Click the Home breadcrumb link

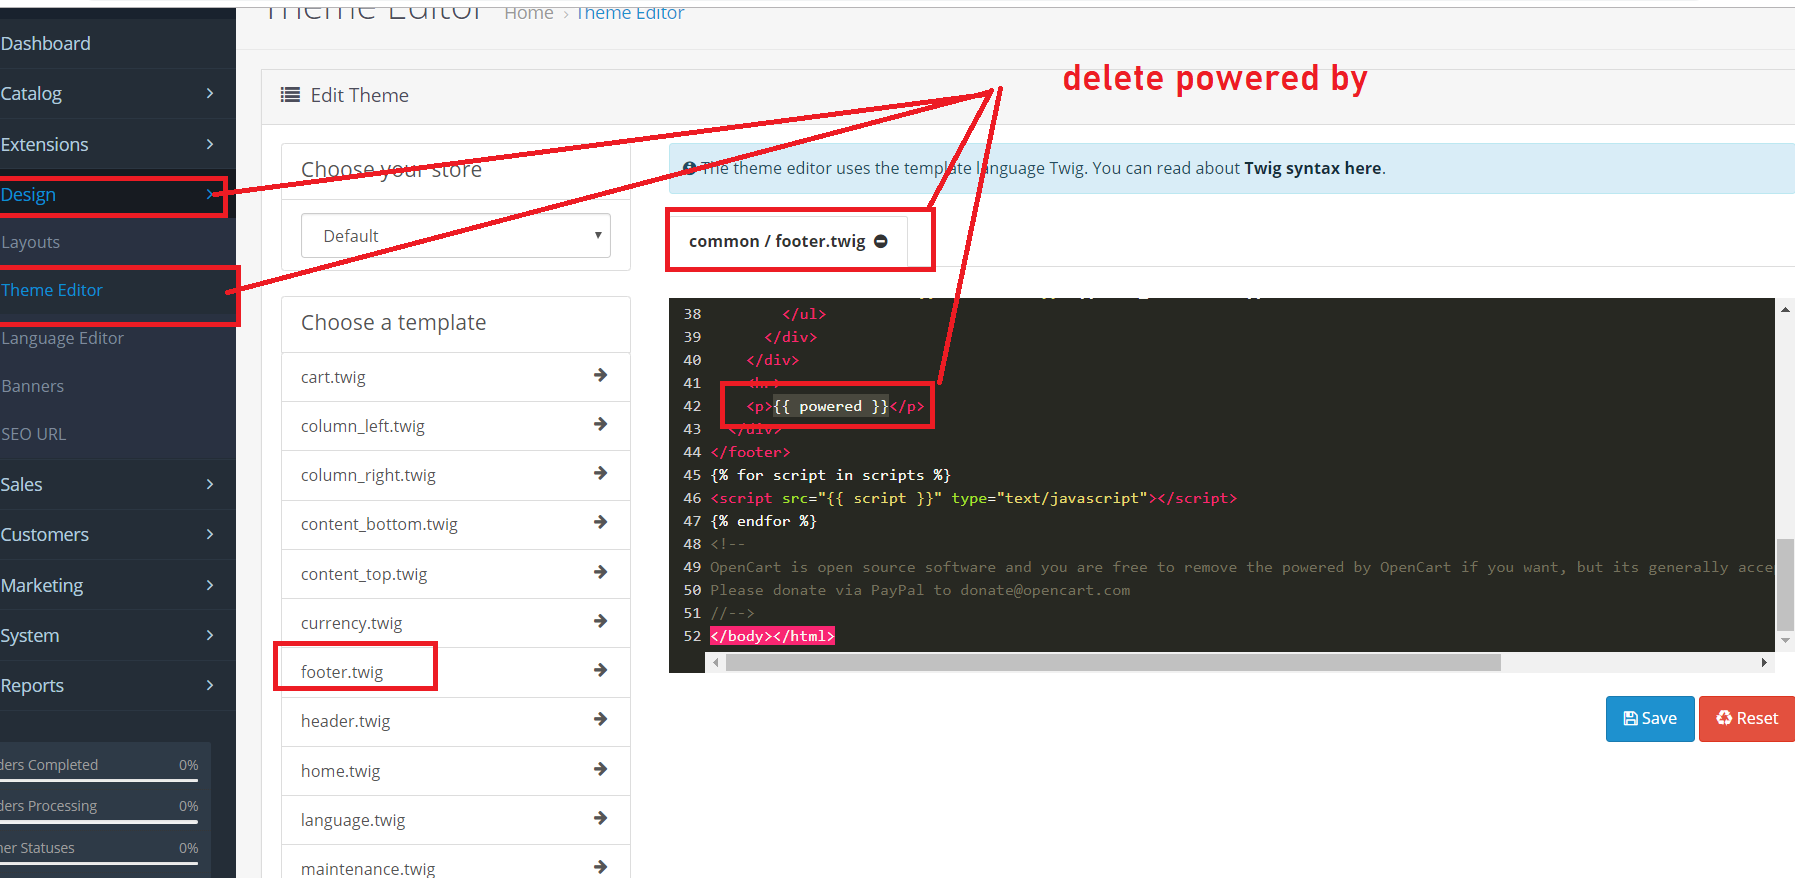[529, 13]
